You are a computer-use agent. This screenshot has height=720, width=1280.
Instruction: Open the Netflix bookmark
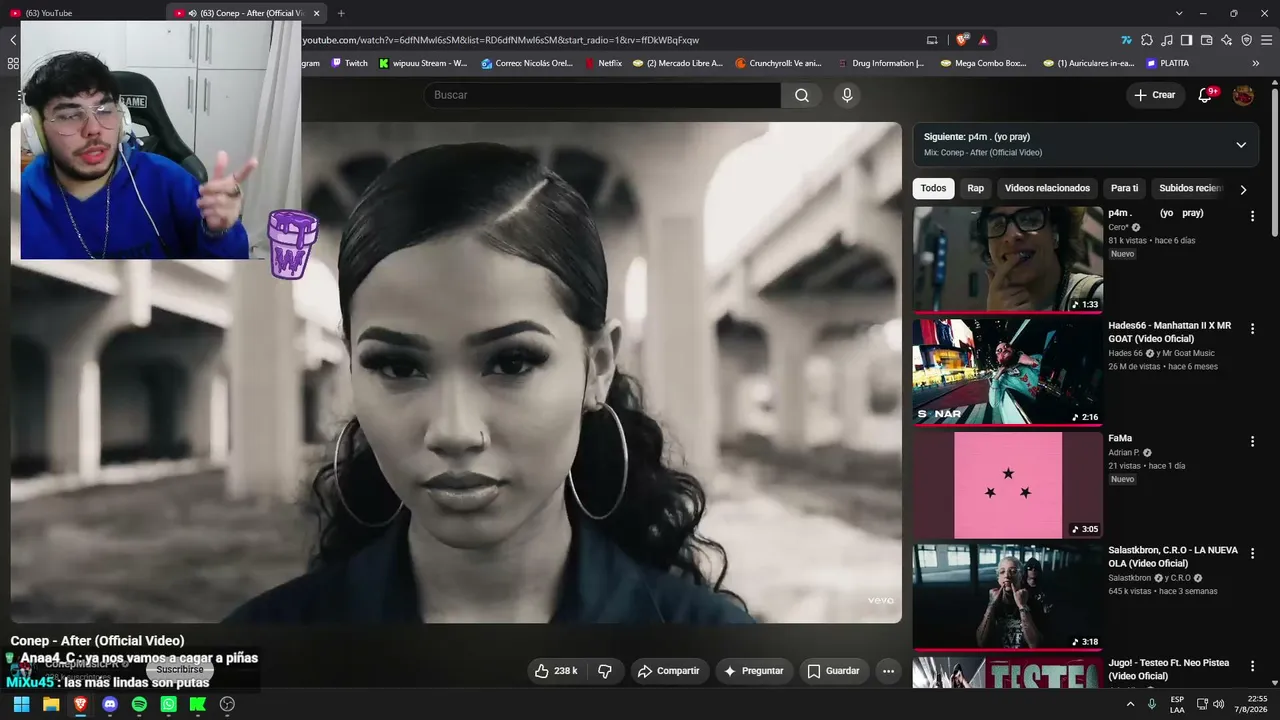tap(603, 63)
